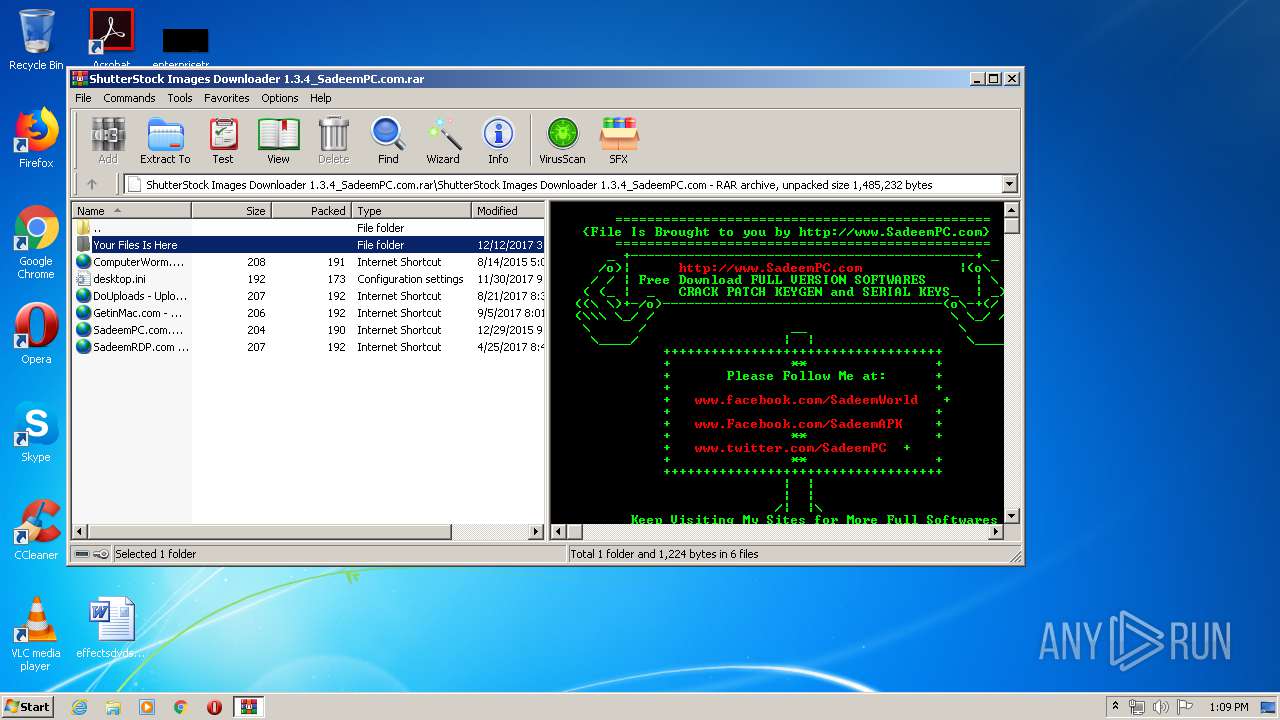
Task: Select the SadeemRDP.com shortcut file
Action: (309, 347)
